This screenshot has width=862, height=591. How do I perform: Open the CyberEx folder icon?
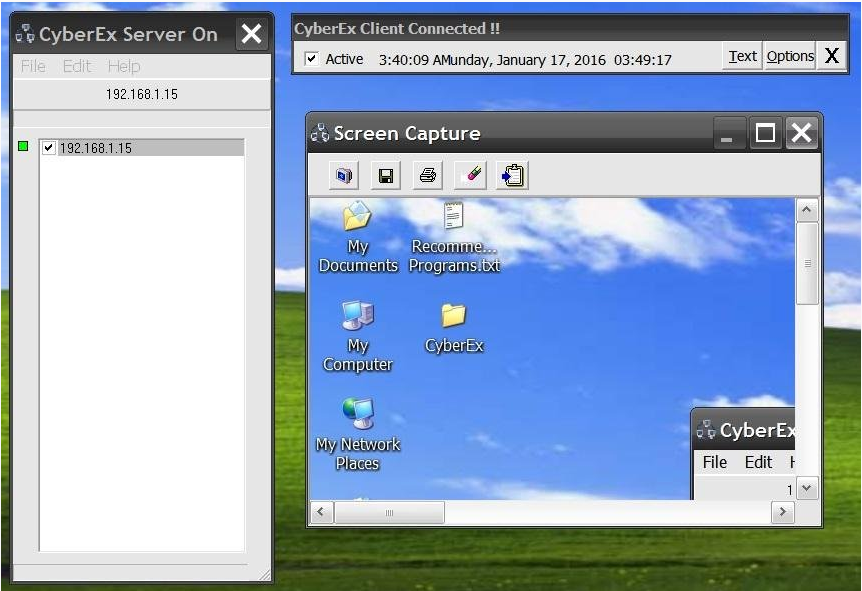click(x=454, y=327)
